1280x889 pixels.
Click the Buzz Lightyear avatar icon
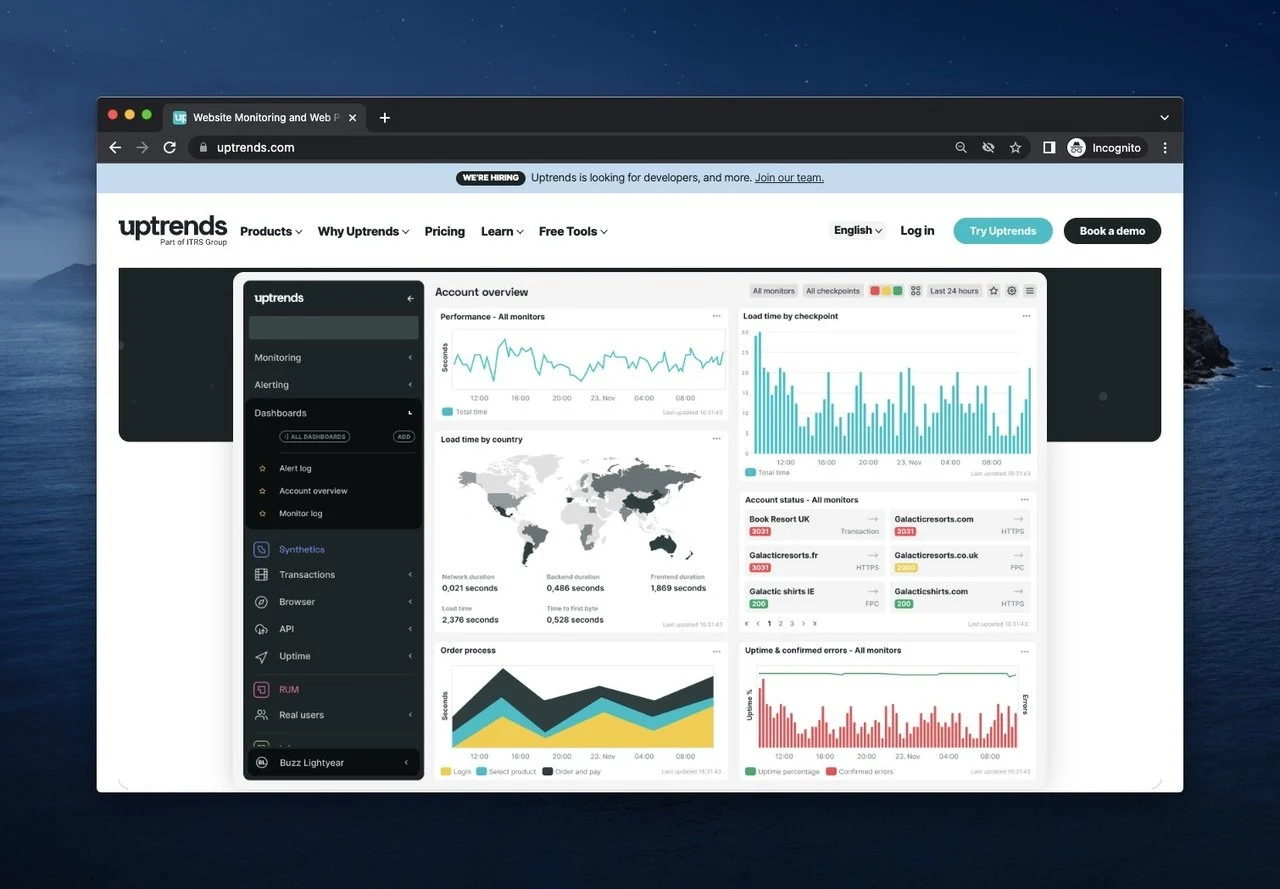tap(262, 762)
